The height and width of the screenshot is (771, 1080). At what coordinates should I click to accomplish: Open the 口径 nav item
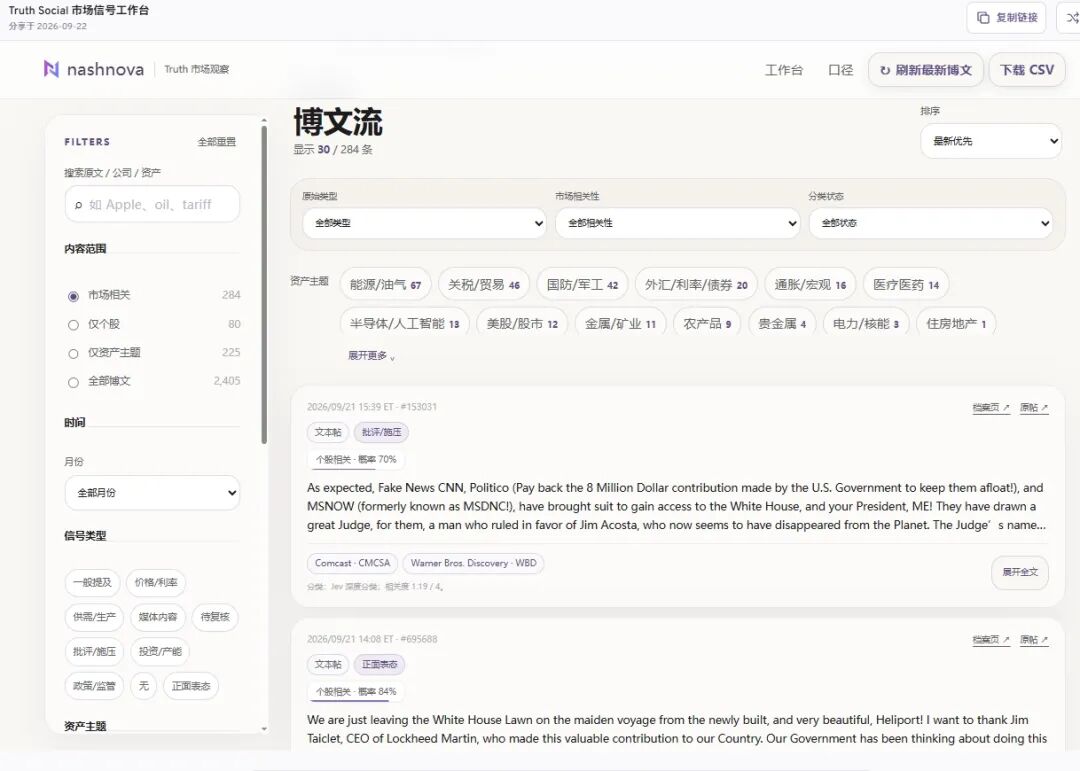840,70
